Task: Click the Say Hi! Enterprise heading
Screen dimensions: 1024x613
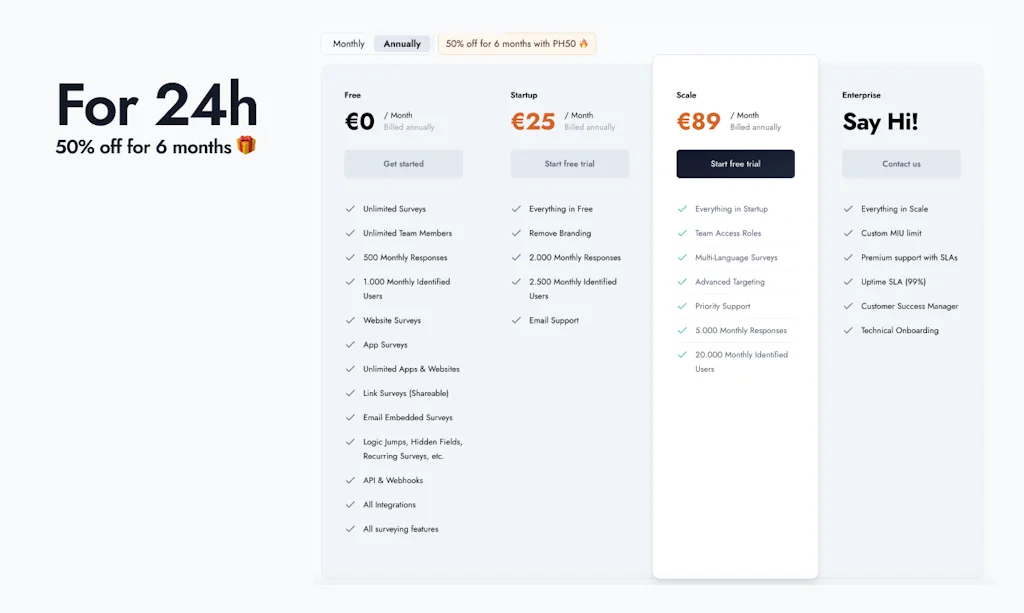Action: pyautogui.click(x=880, y=122)
